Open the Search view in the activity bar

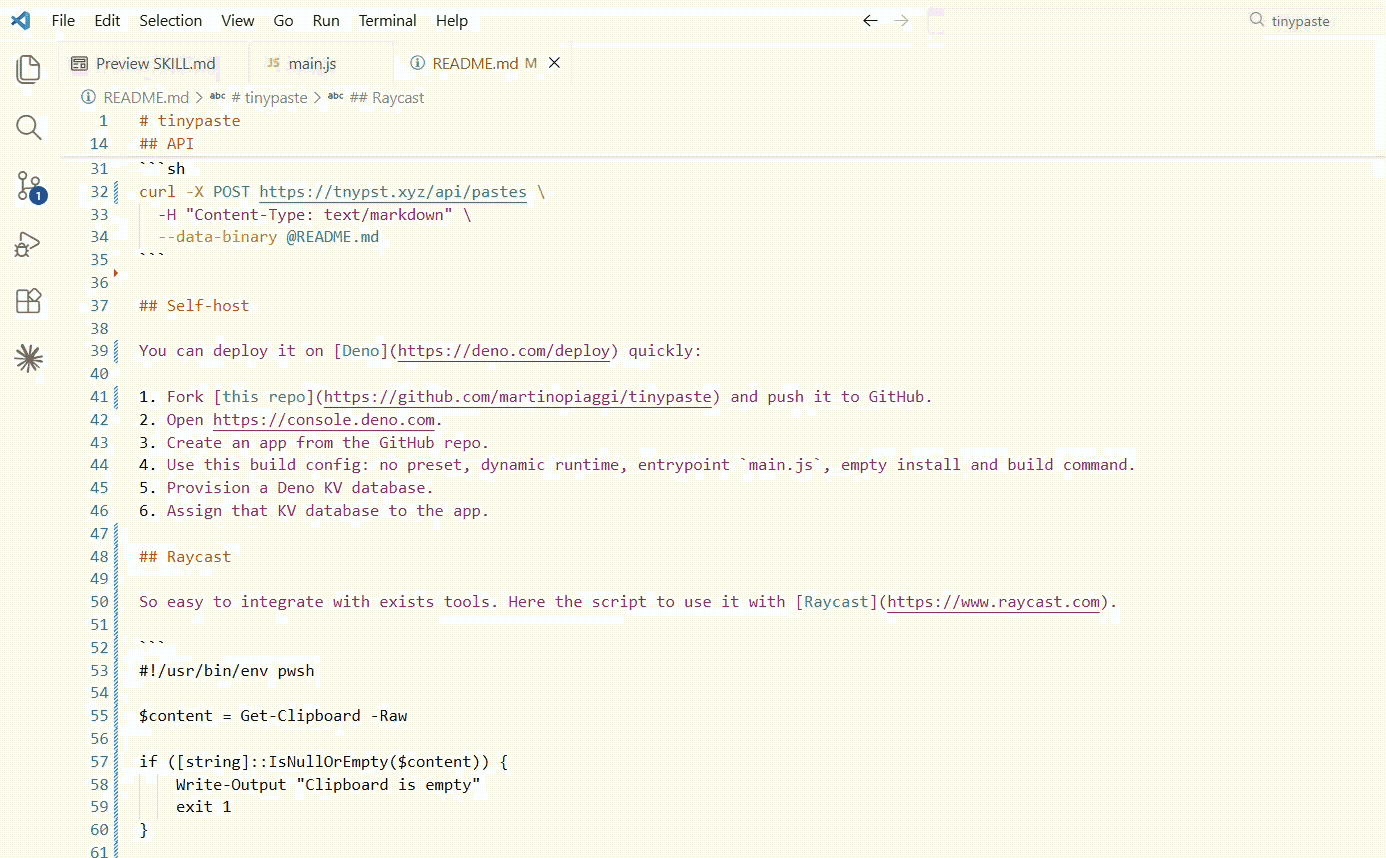tap(29, 127)
